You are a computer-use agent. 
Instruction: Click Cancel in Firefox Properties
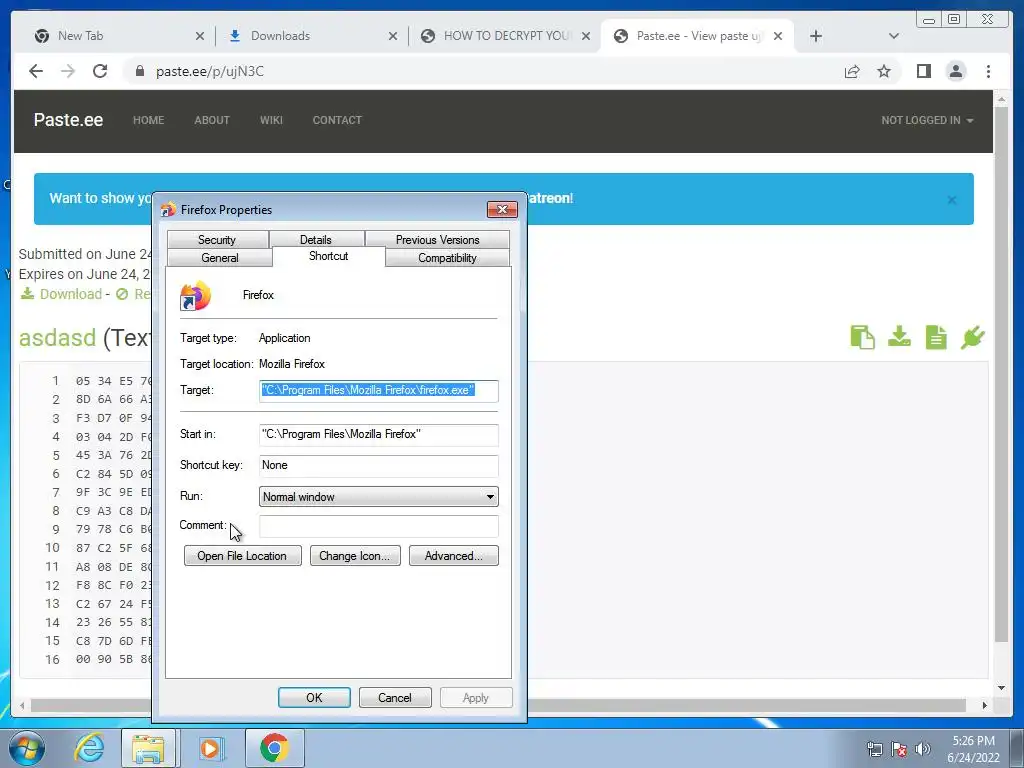[395, 697]
